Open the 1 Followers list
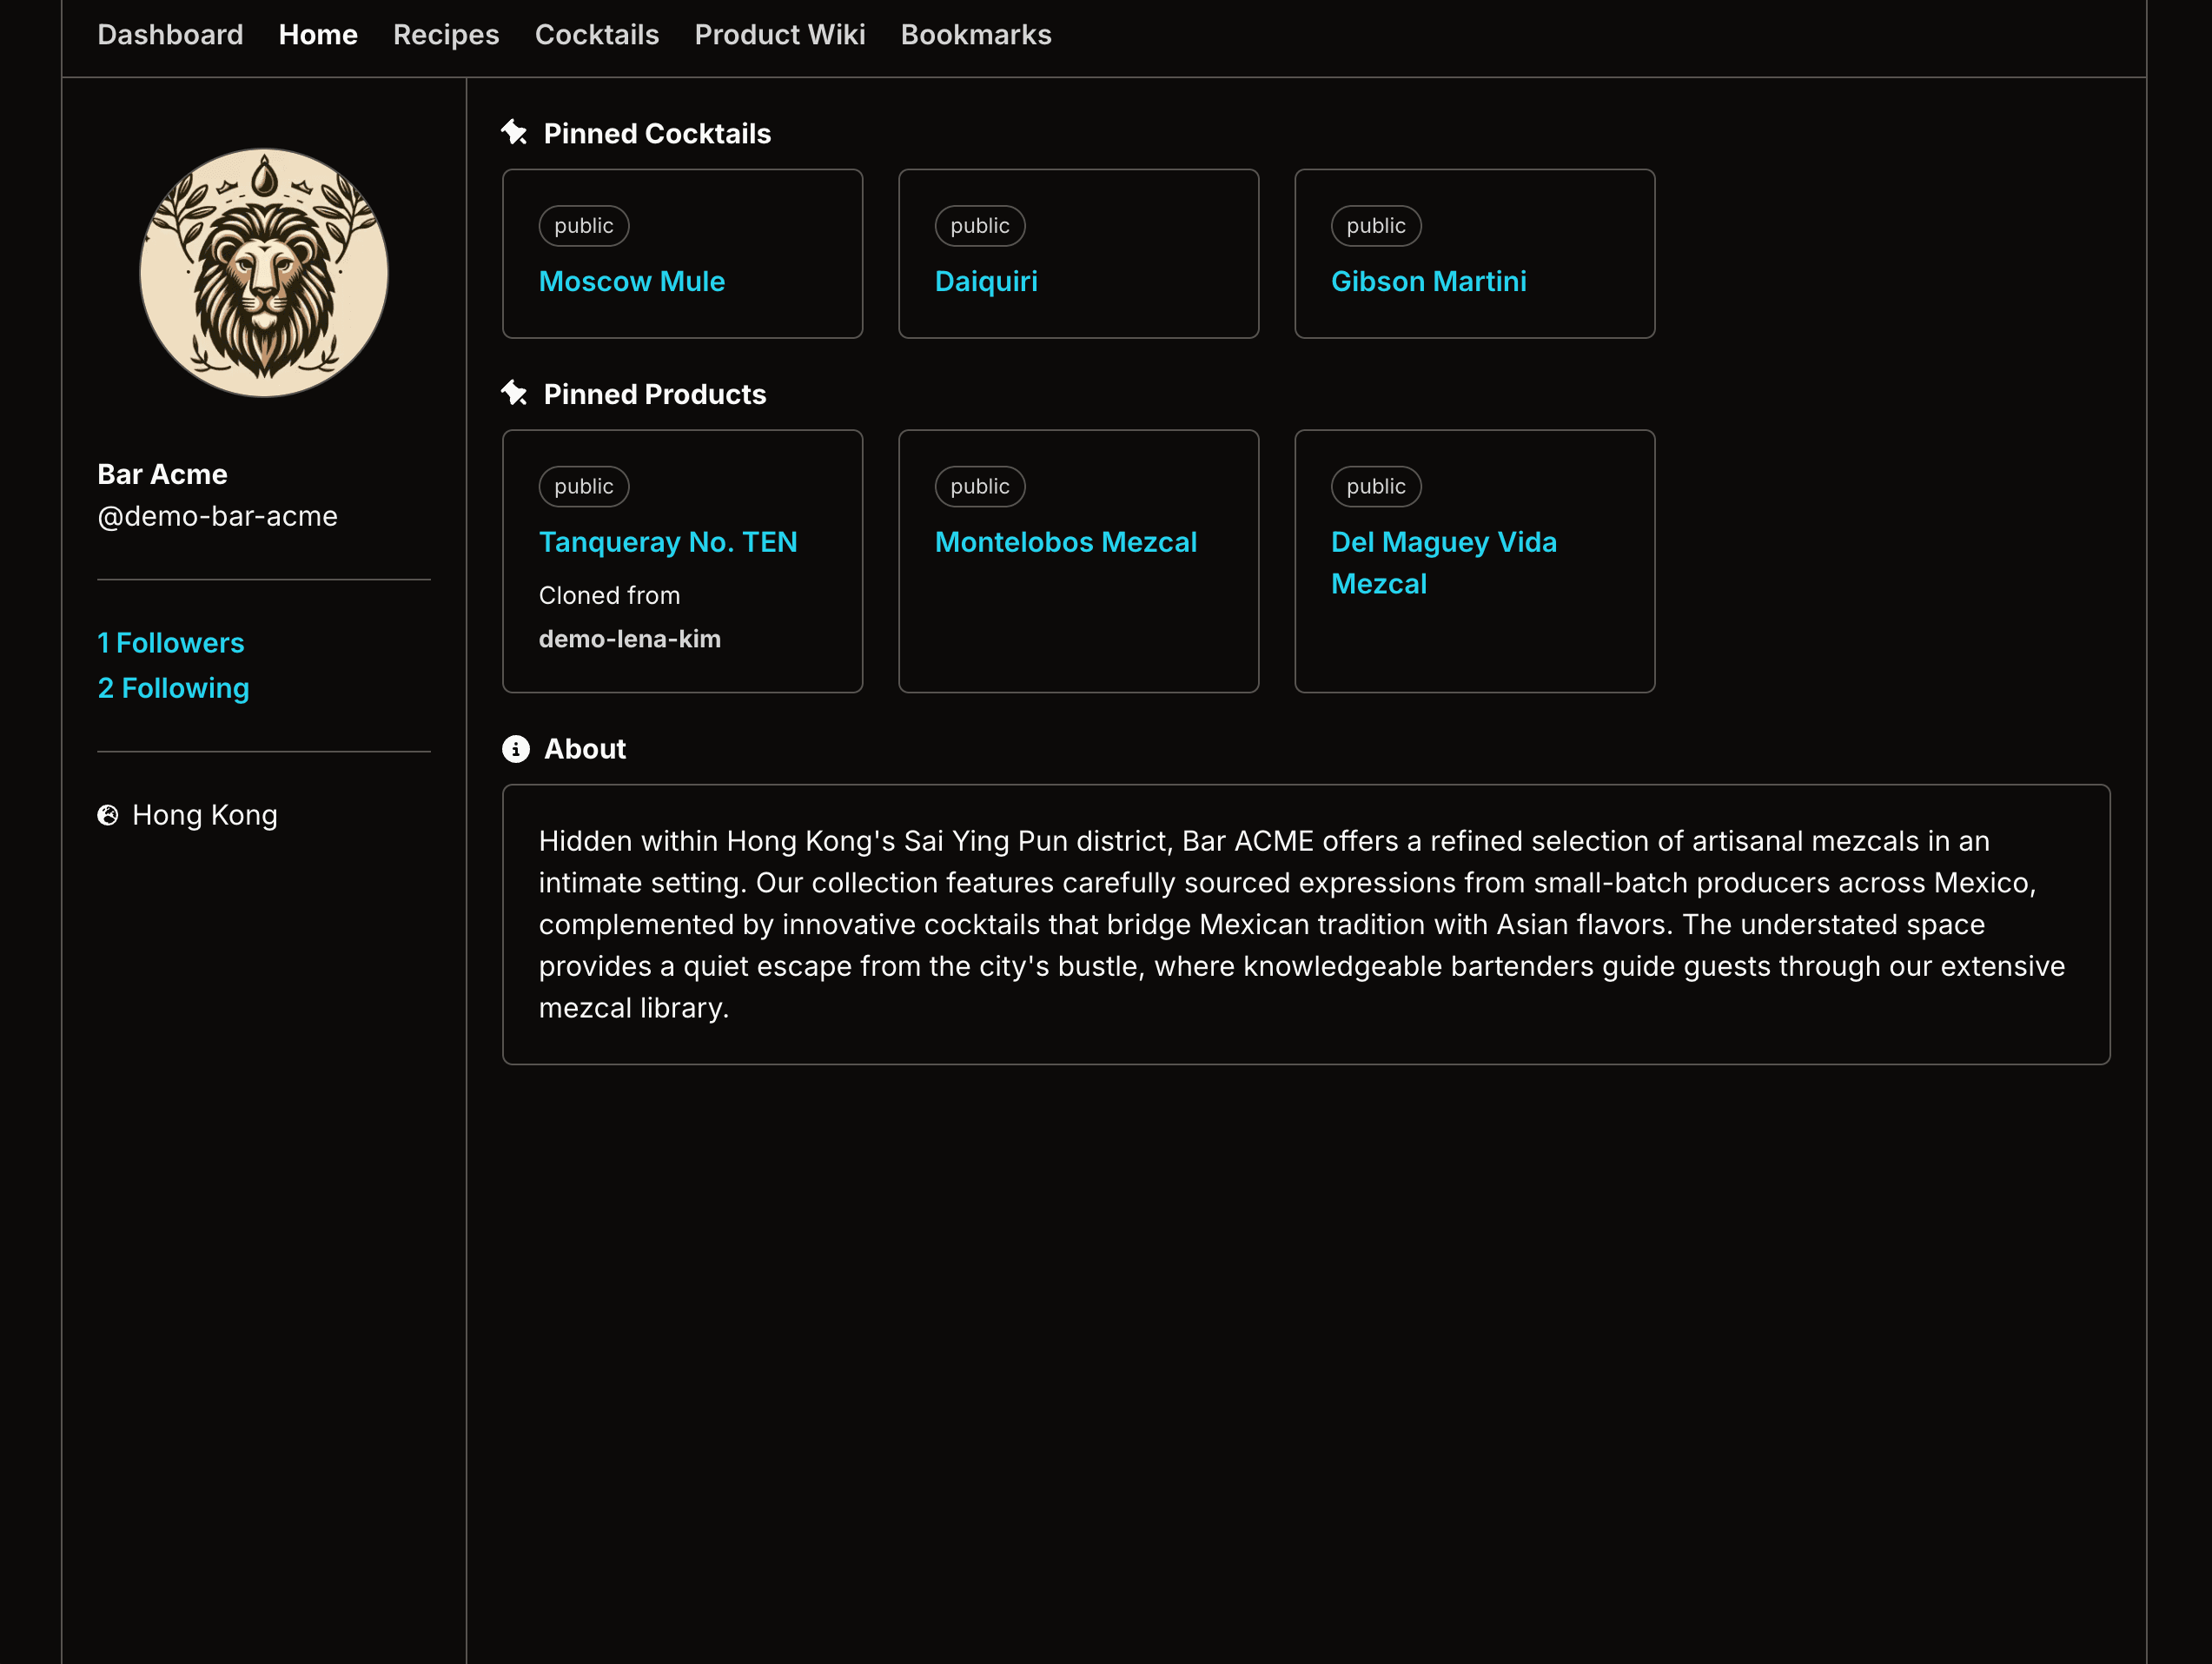2212x1664 pixels. coord(170,643)
